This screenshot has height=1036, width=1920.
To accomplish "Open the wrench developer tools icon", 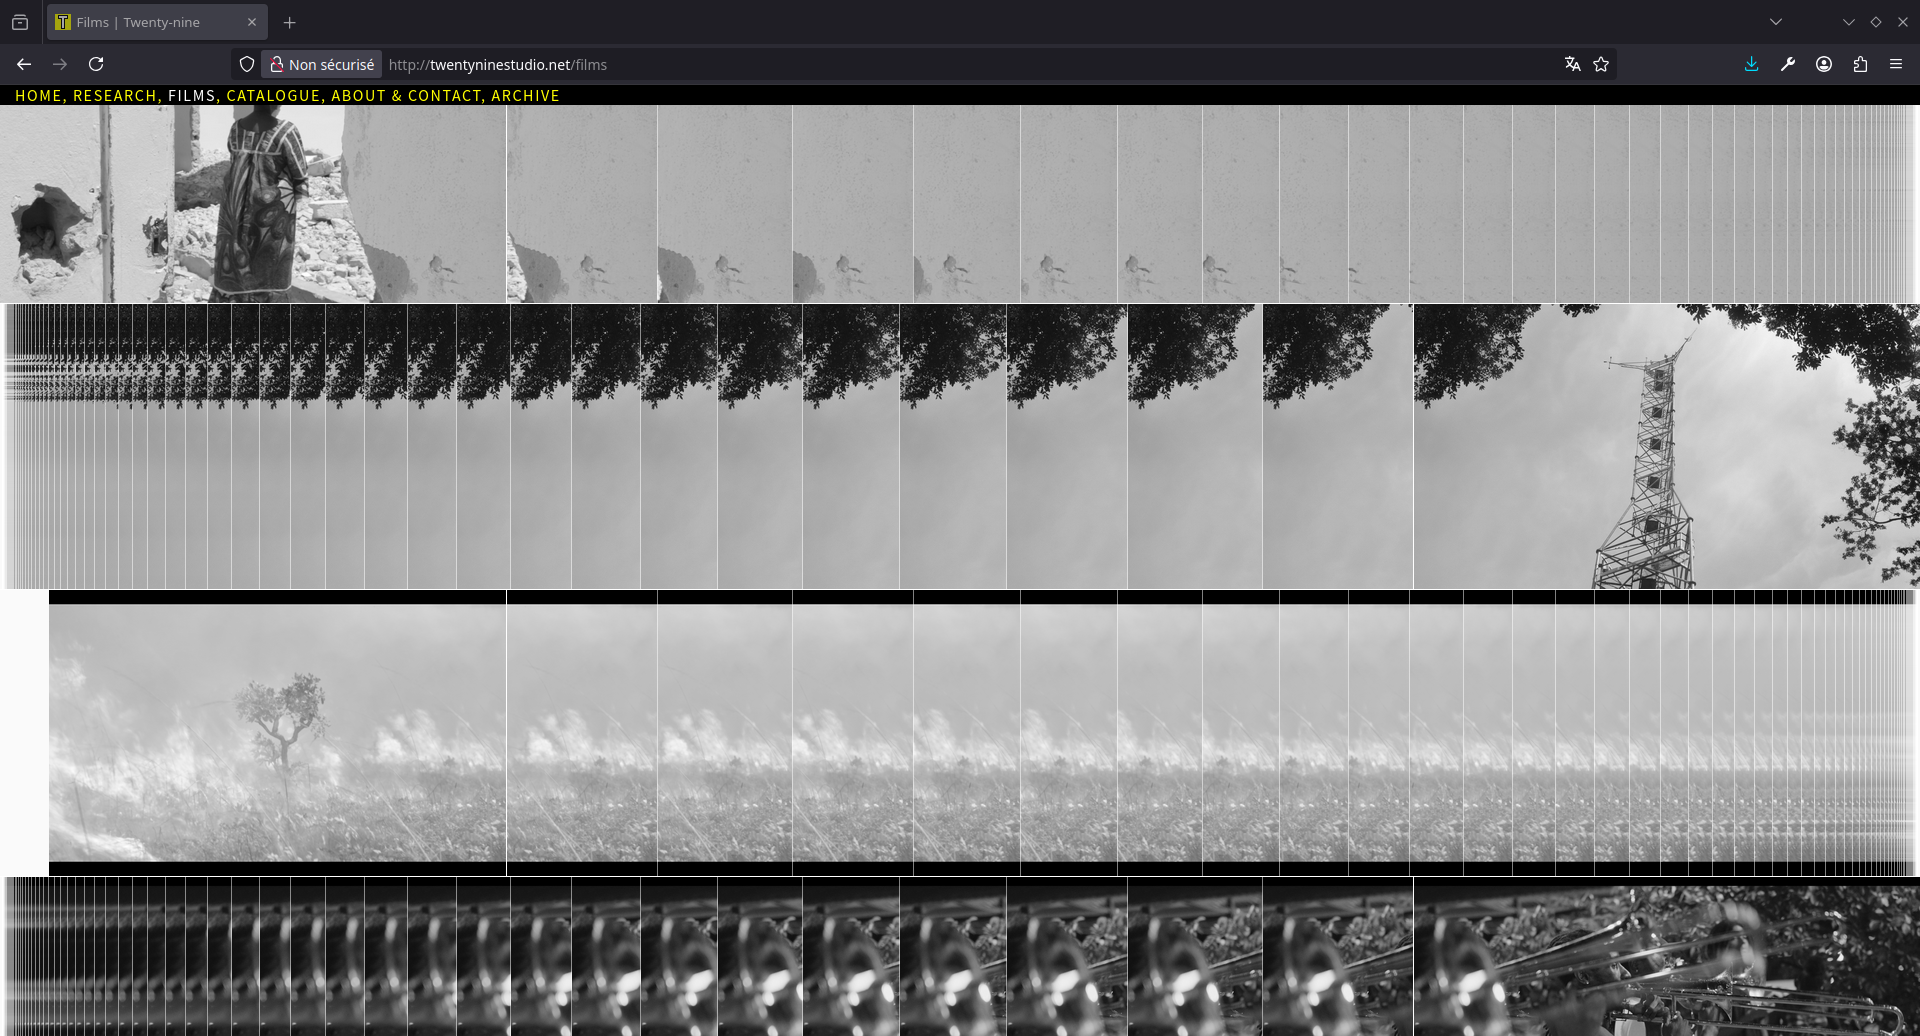I will (1787, 64).
